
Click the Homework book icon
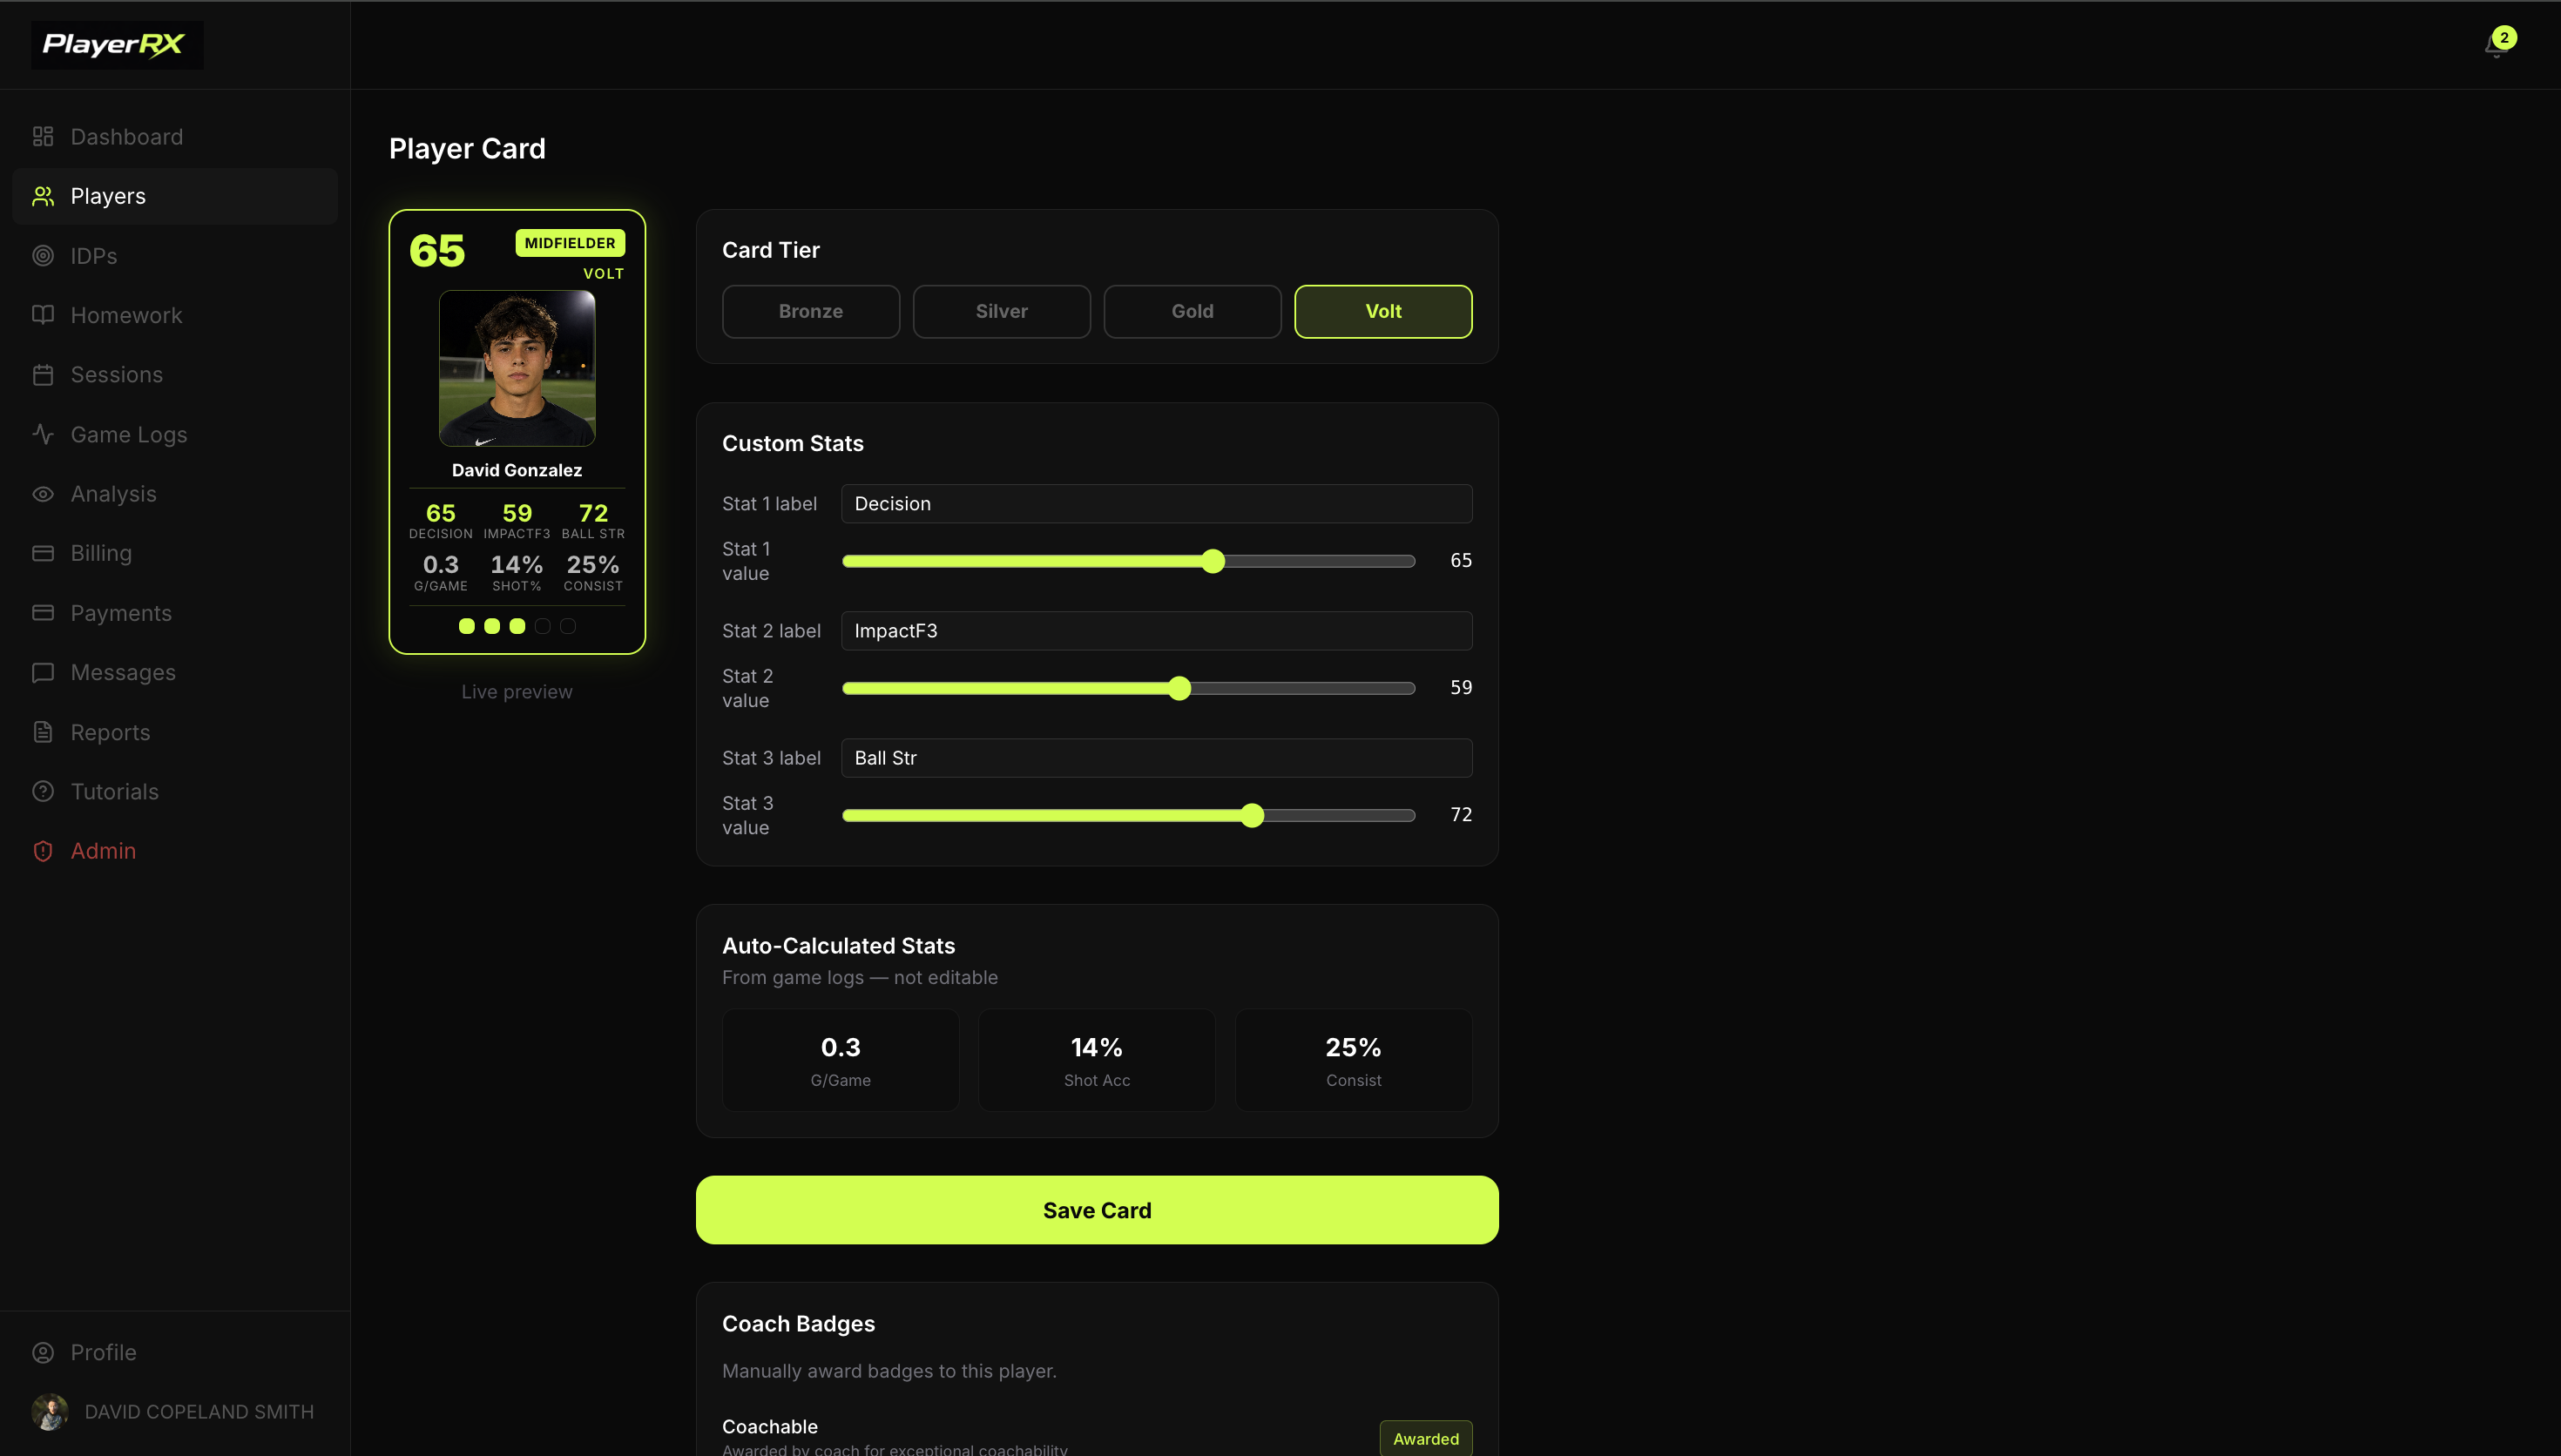43,315
